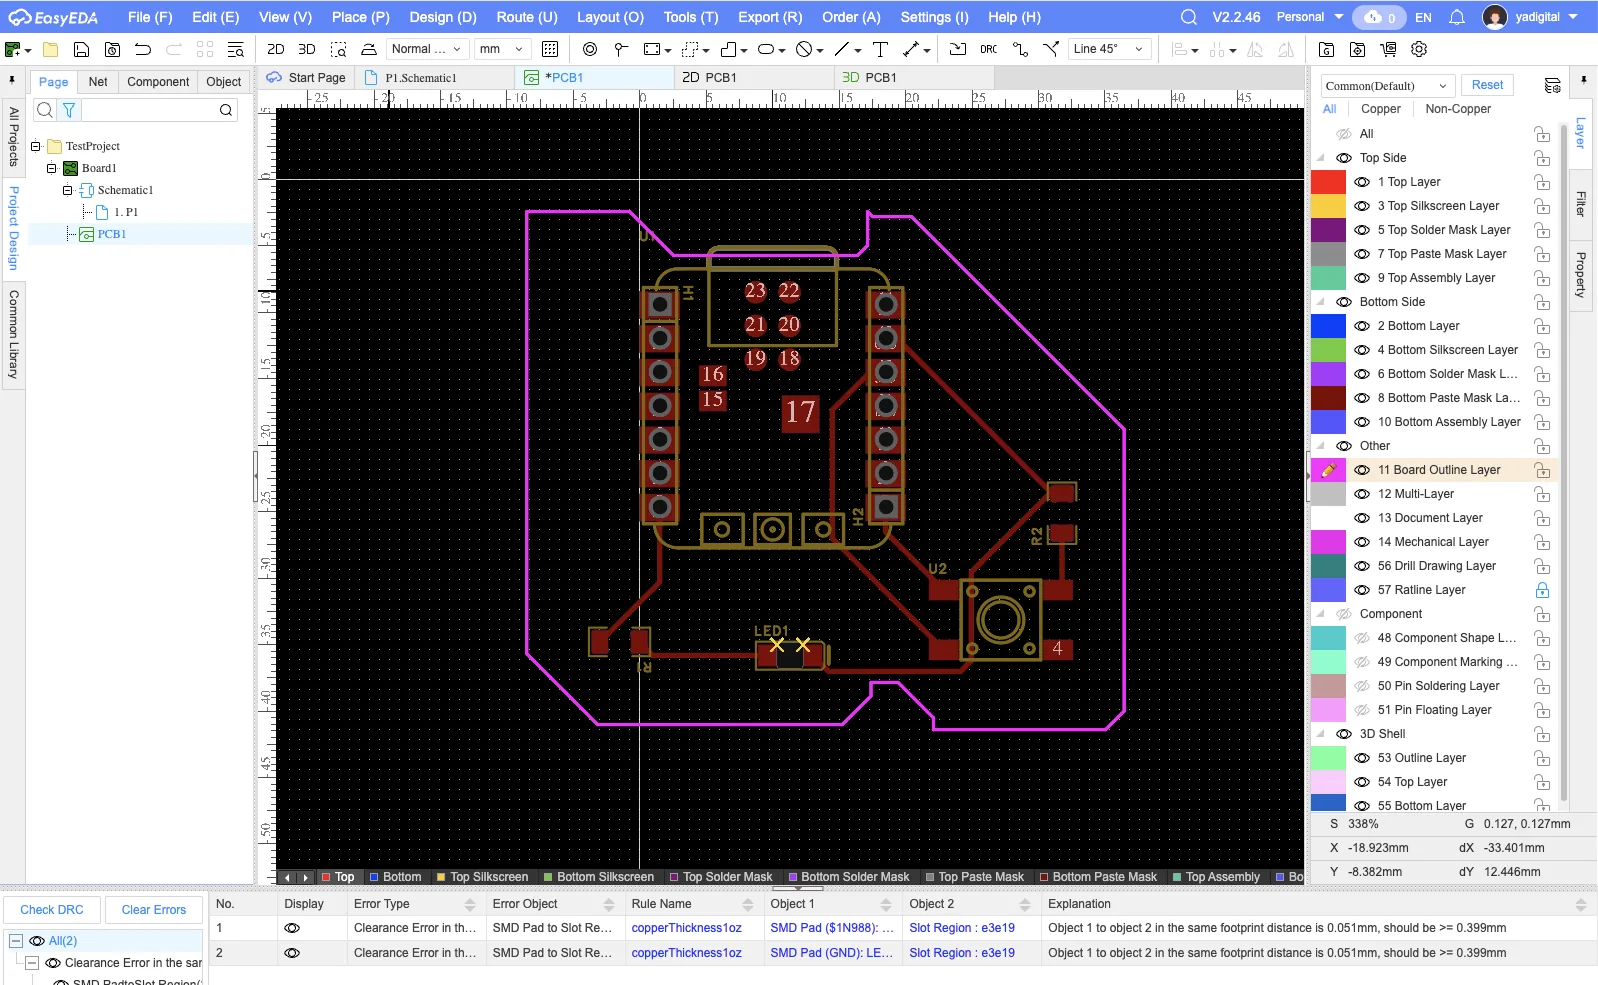Image resolution: width=1598 pixels, height=985 pixels.
Task: Open the Line 45° routing angle dropdown
Action: (1108, 49)
